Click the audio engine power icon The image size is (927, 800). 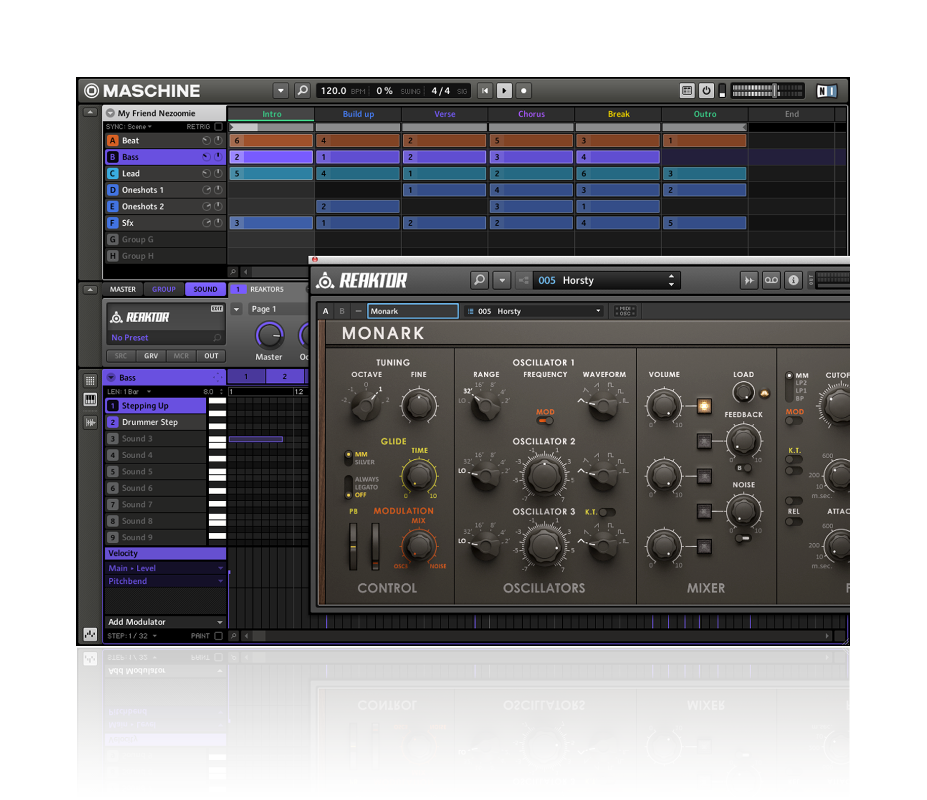706,91
